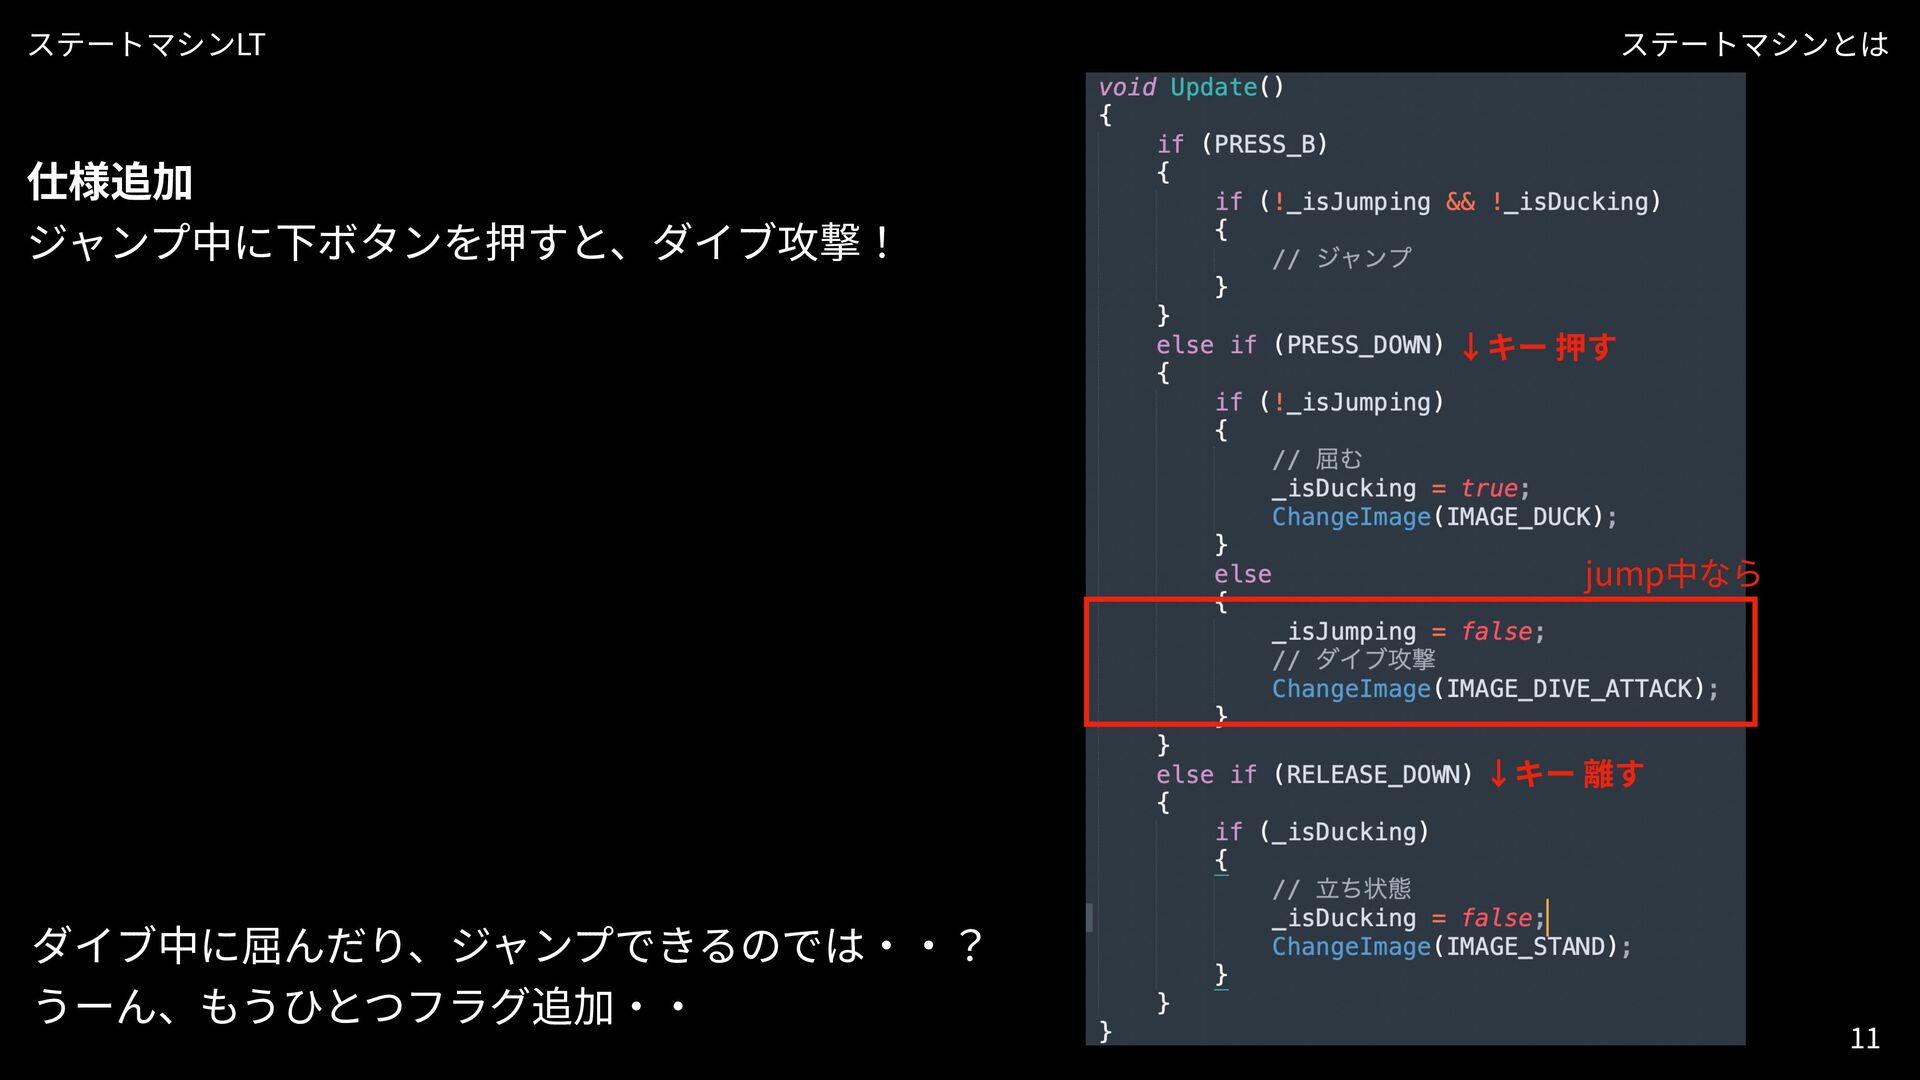Click the void Update() function name
The width and height of the screenshot is (1920, 1080).
pyautogui.click(x=1212, y=87)
